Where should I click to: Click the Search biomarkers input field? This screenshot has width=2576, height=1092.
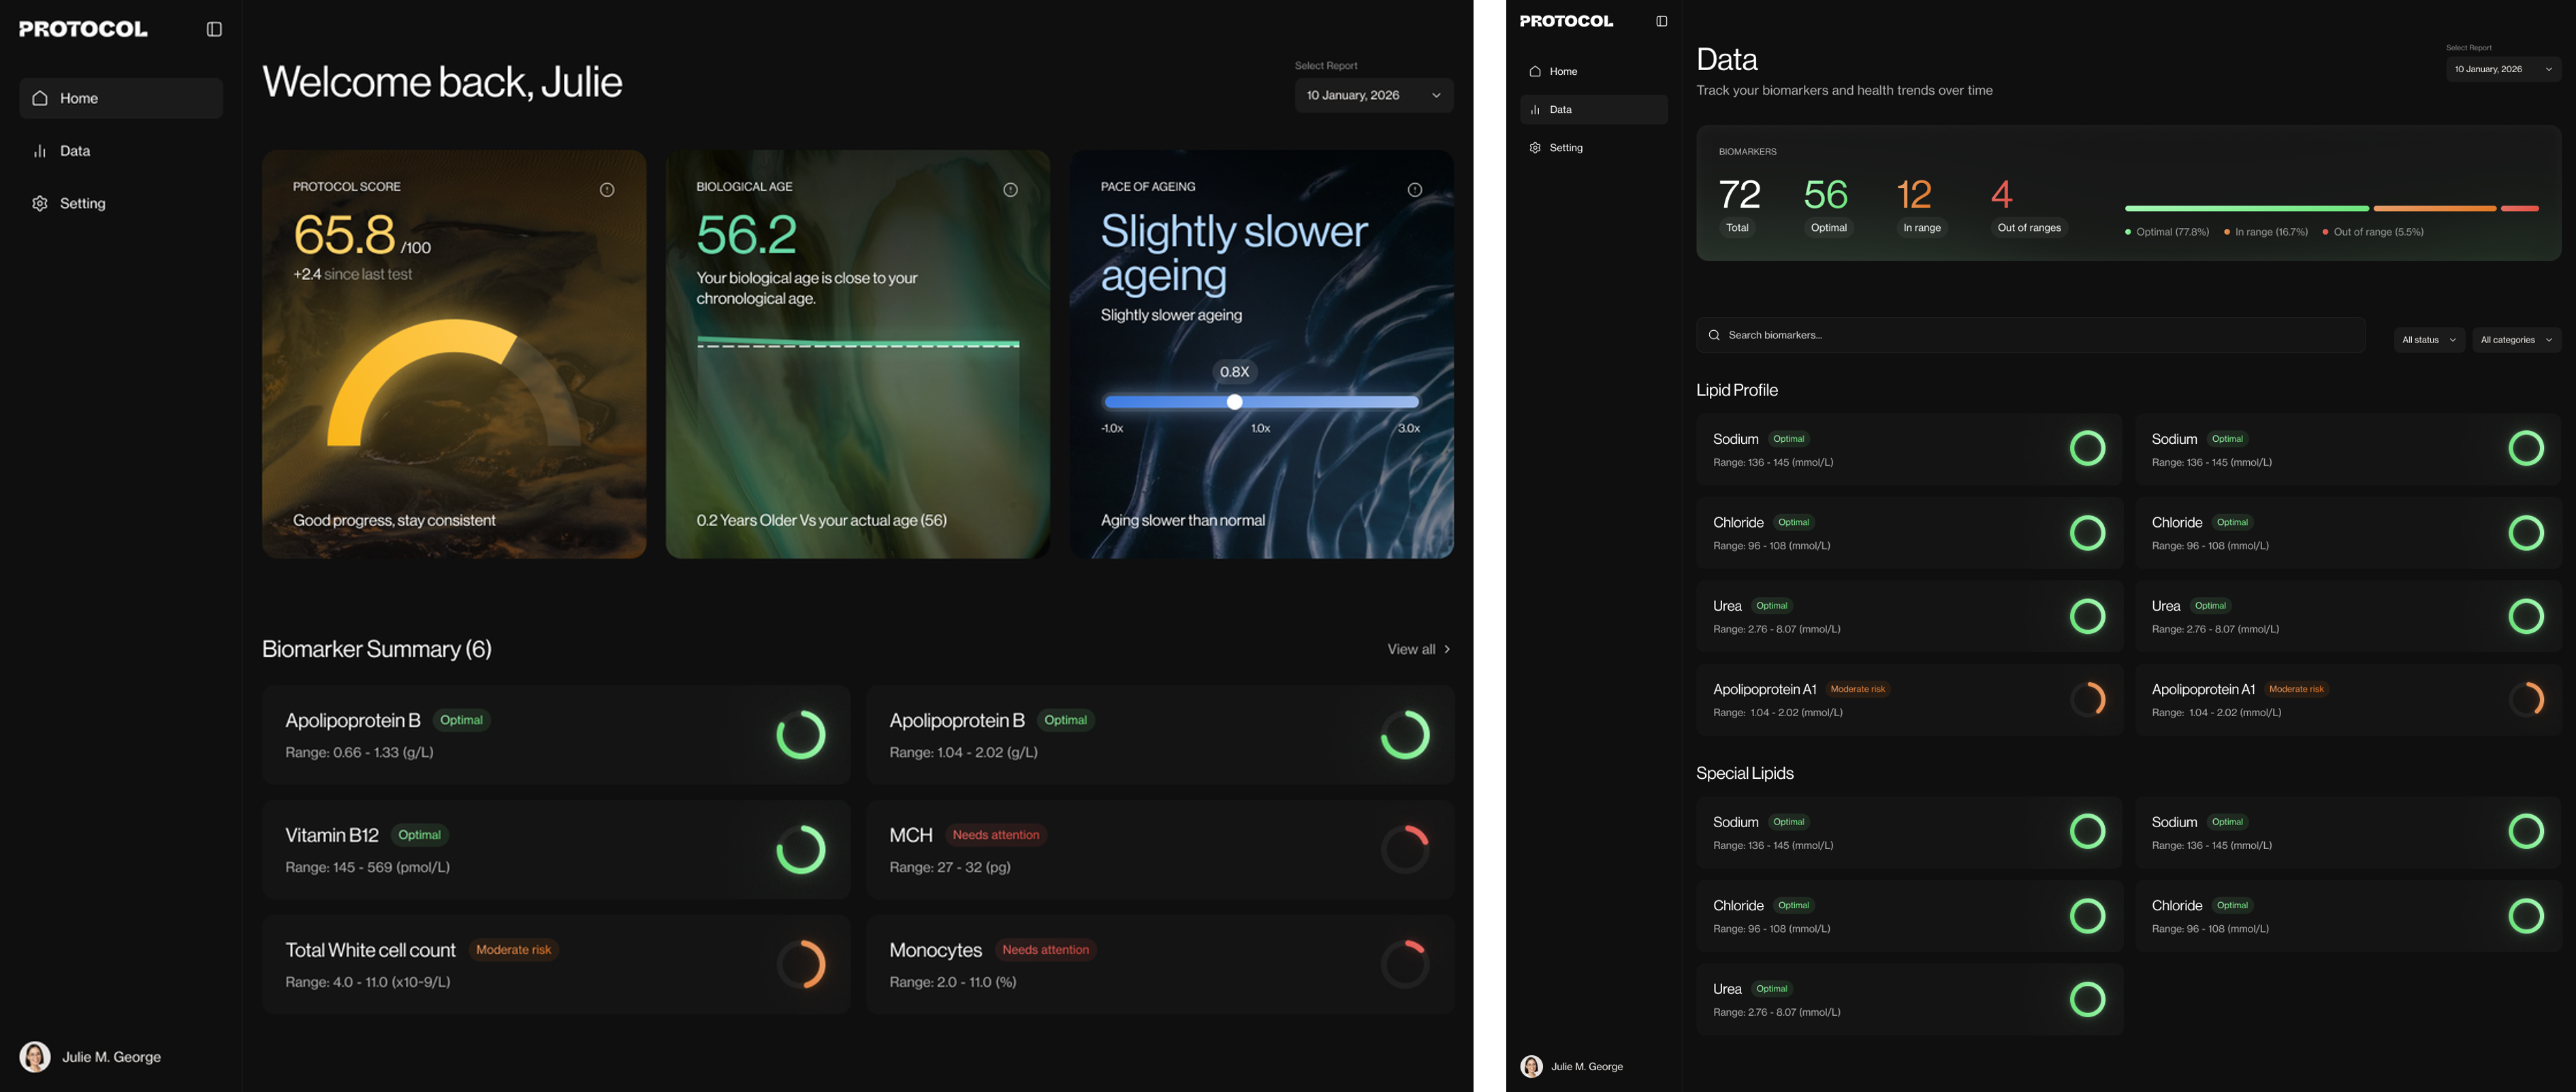click(2030, 335)
